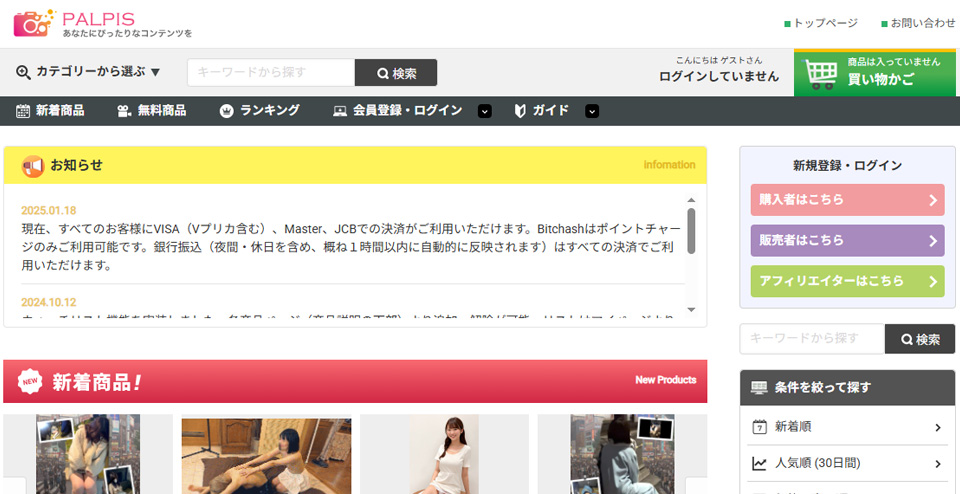This screenshot has width=960, height=494.
Task: Click the chart icon beside 人気順
Action: click(x=759, y=464)
